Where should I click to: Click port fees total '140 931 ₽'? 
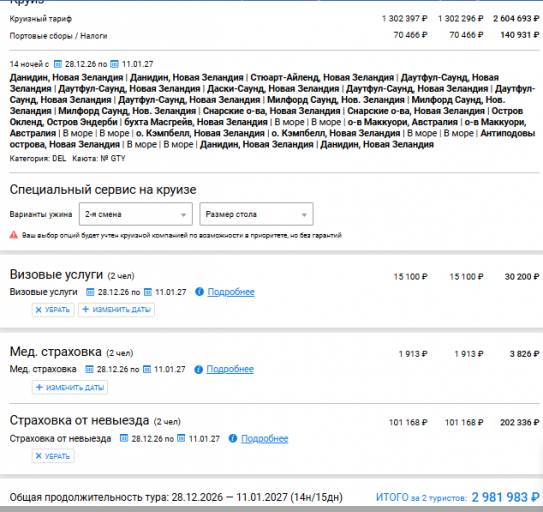coord(520,35)
